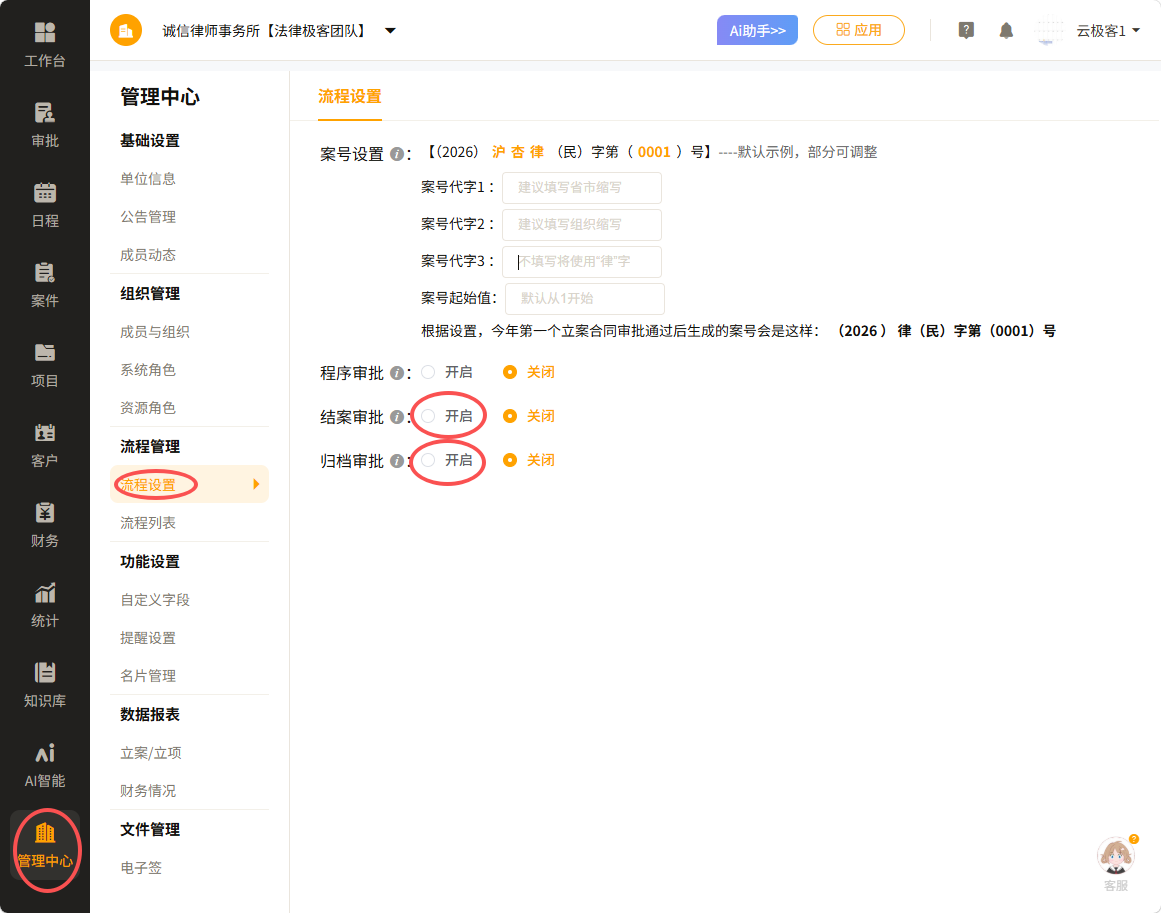
Task: Focus the 案号代字1 input field
Action: coord(581,187)
